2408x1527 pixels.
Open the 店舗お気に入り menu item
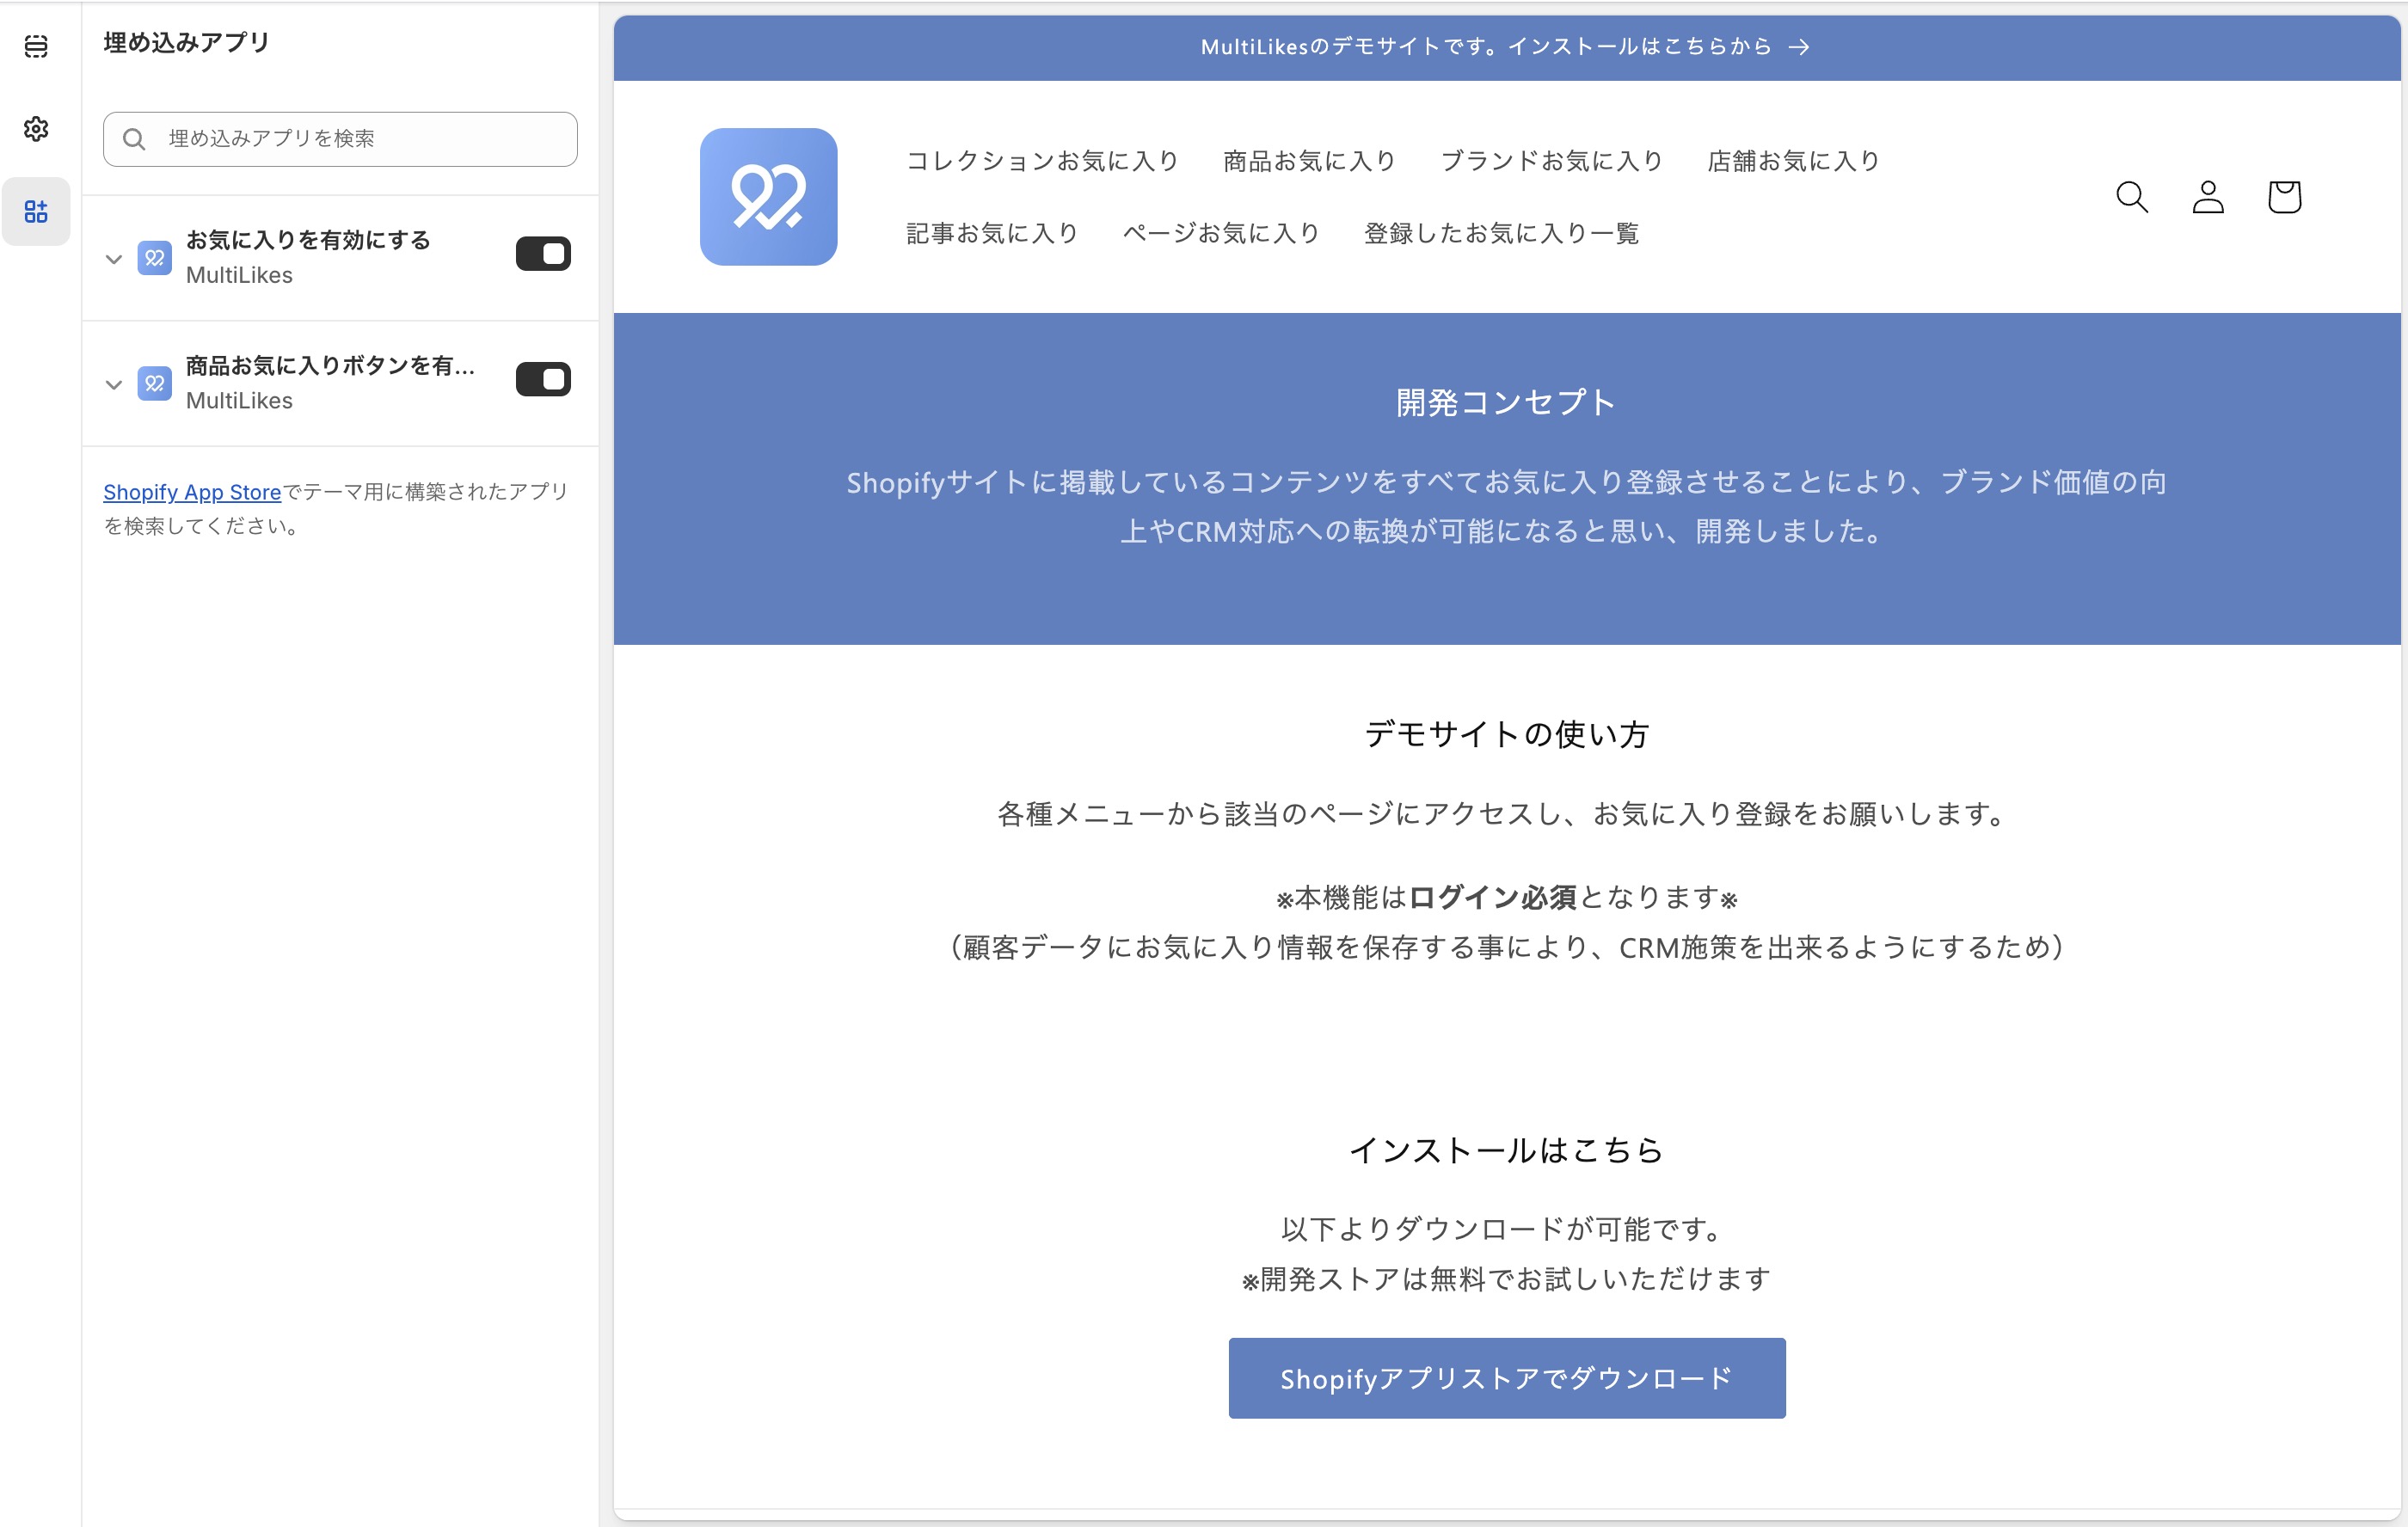pyautogui.click(x=1793, y=161)
